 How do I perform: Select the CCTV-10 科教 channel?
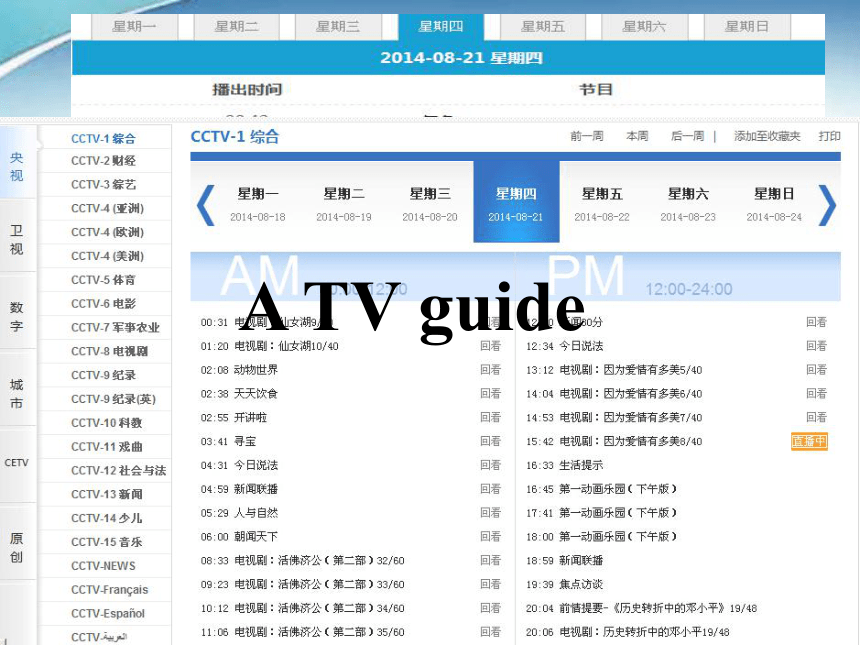[106, 423]
